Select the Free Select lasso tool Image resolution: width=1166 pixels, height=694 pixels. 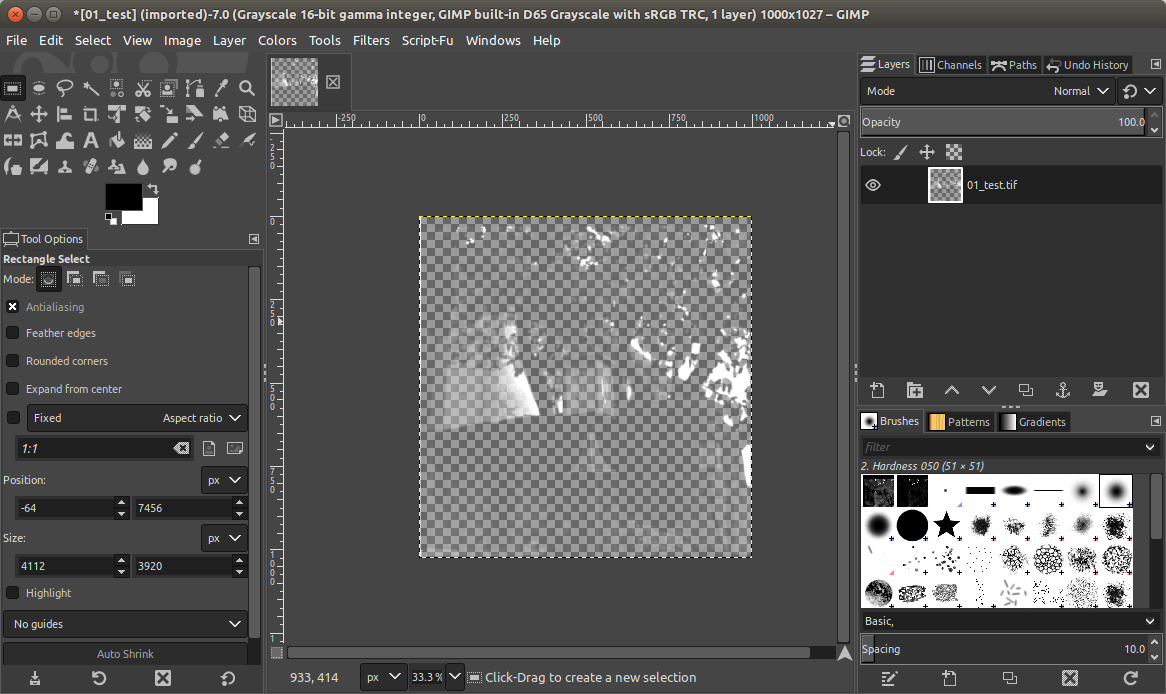(x=65, y=89)
